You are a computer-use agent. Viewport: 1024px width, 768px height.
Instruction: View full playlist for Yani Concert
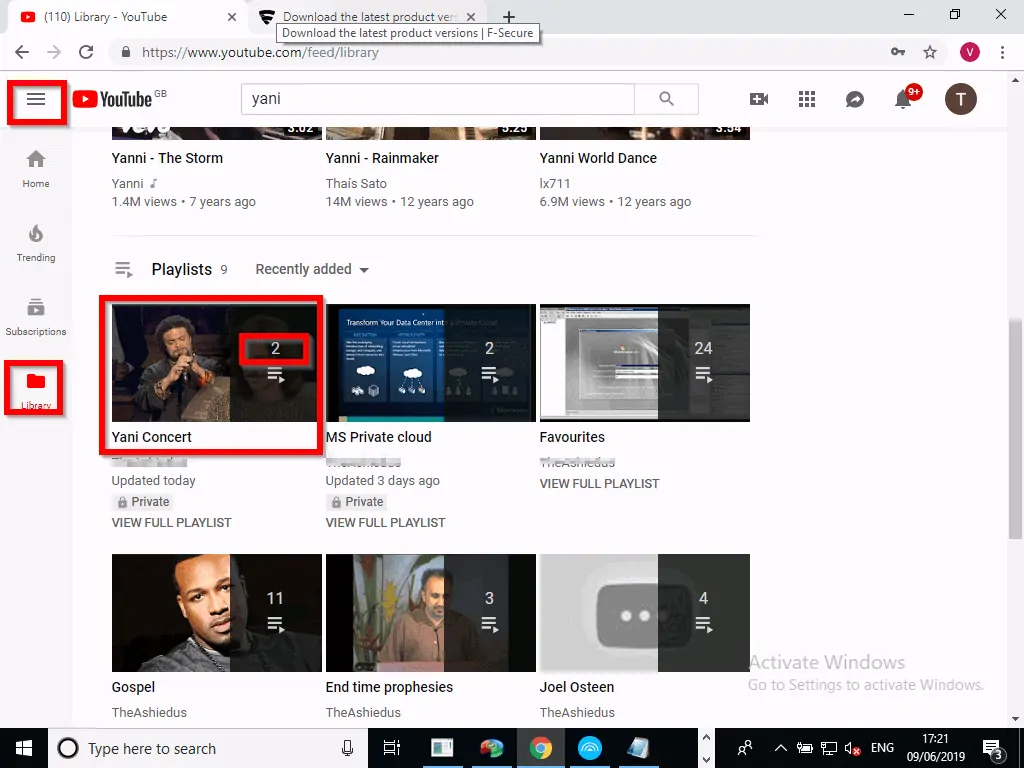point(171,522)
